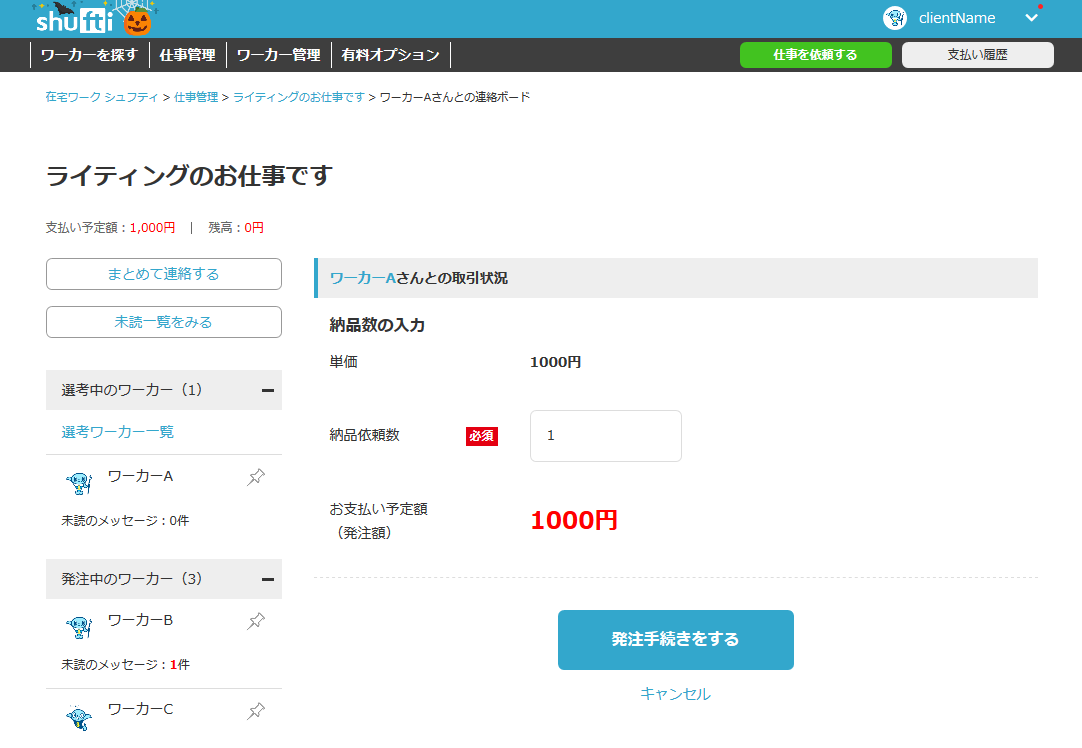Click the まとめて連絡する button
This screenshot has height=748, width=1082.
[164, 274]
